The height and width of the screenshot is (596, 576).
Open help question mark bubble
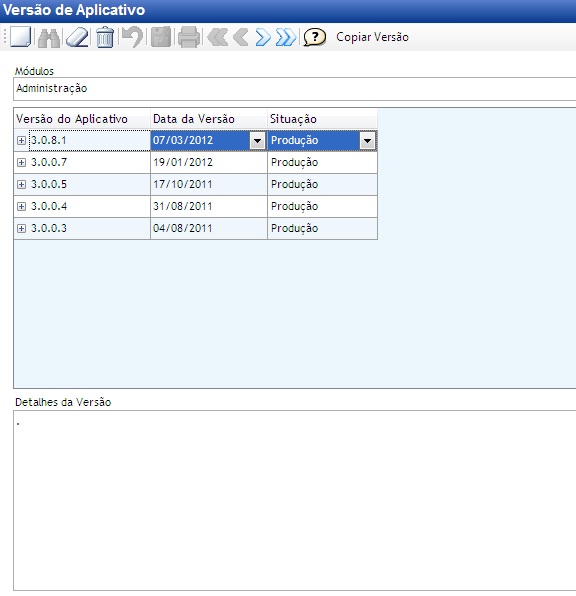[x=314, y=37]
